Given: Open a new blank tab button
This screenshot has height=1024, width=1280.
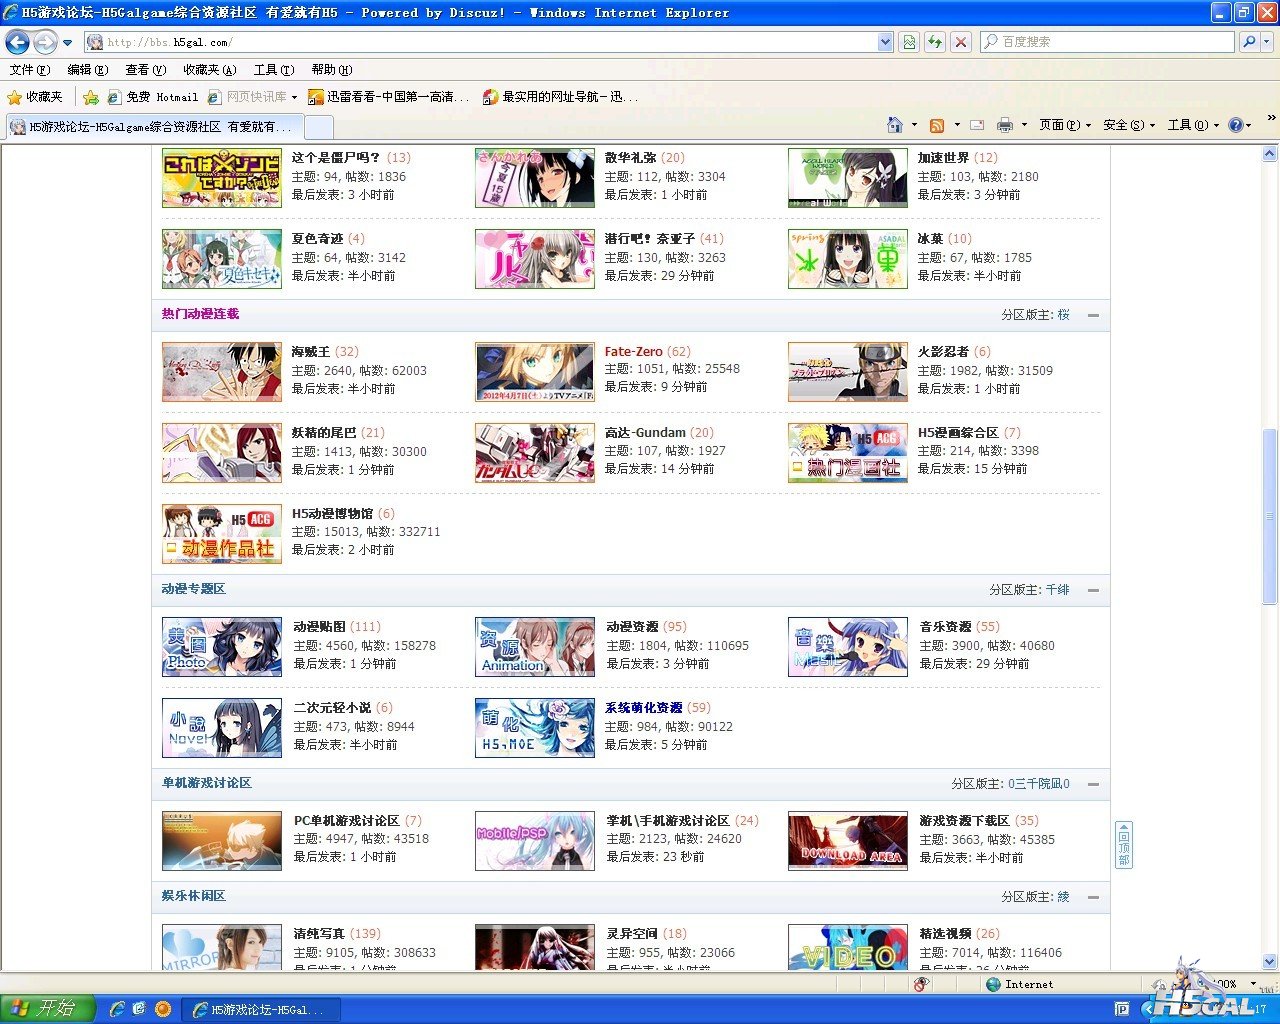Looking at the screenshot, I should point(318,127).
